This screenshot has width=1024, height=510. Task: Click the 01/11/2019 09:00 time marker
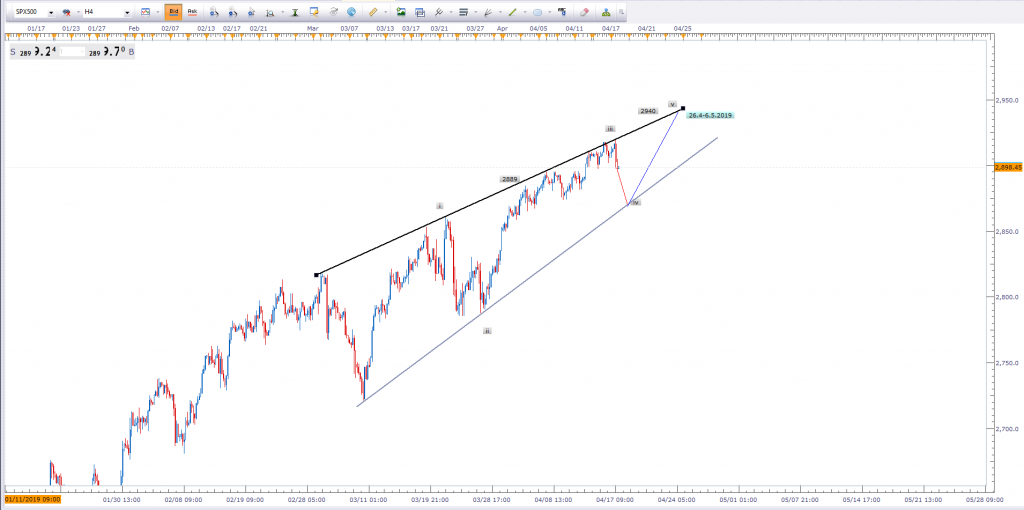point(34,497)
